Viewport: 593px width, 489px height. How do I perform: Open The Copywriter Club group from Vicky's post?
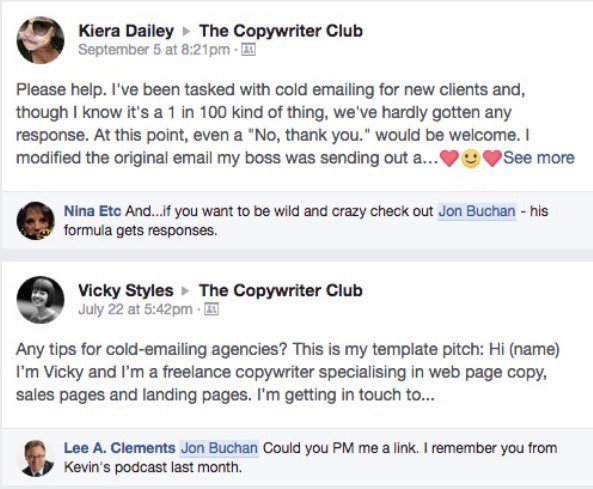[x=281, y=290]
